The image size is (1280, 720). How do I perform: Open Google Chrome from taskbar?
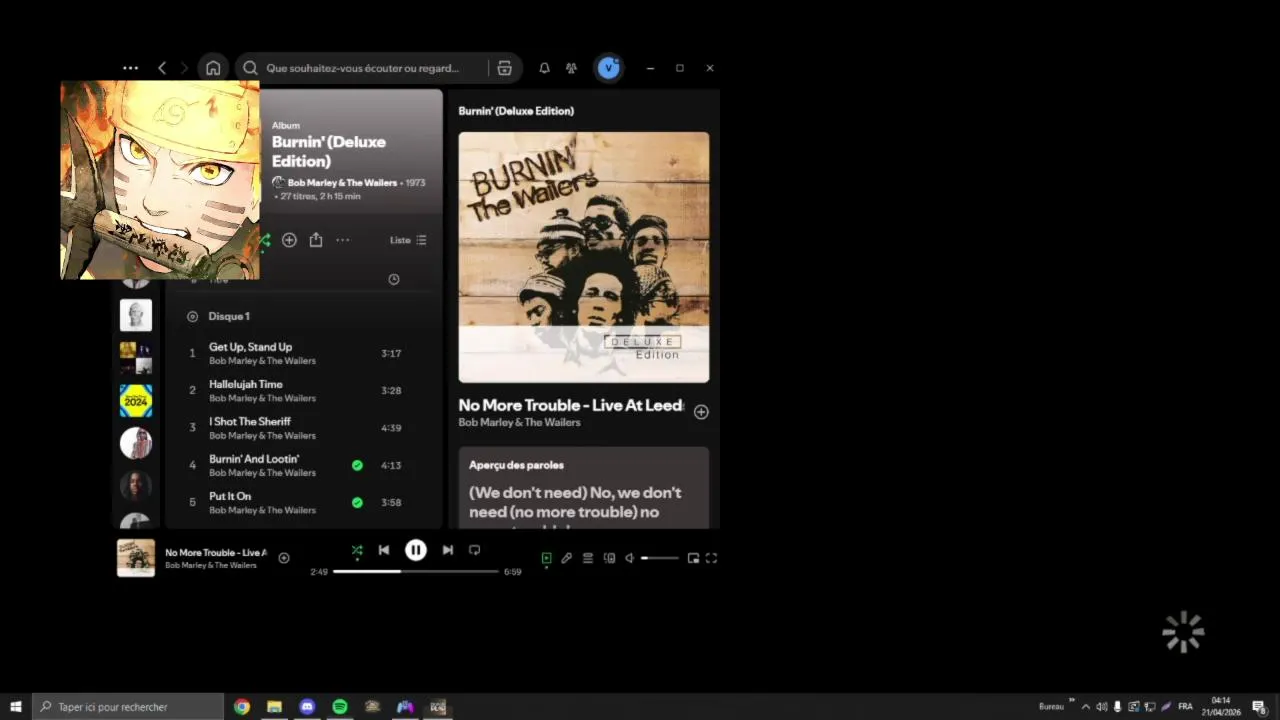(x=242, y=706)
